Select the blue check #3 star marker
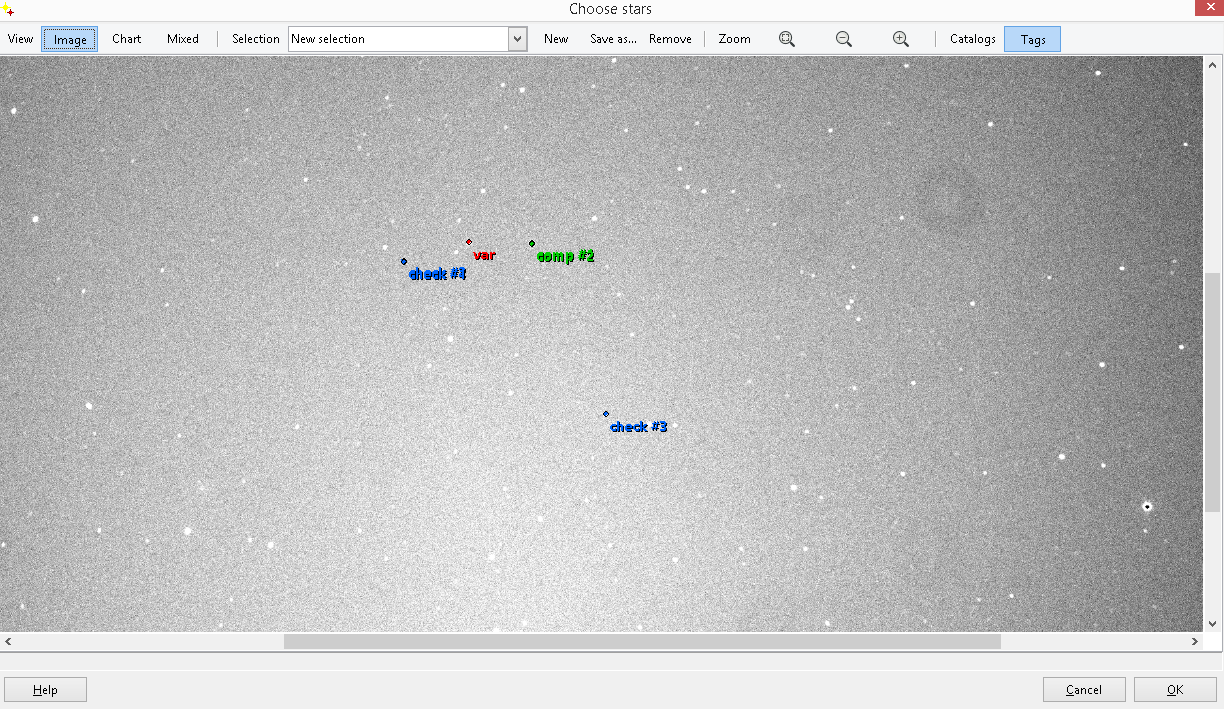Image resolution: width=1224 pixels, height=709 pixels. point(606,414)
